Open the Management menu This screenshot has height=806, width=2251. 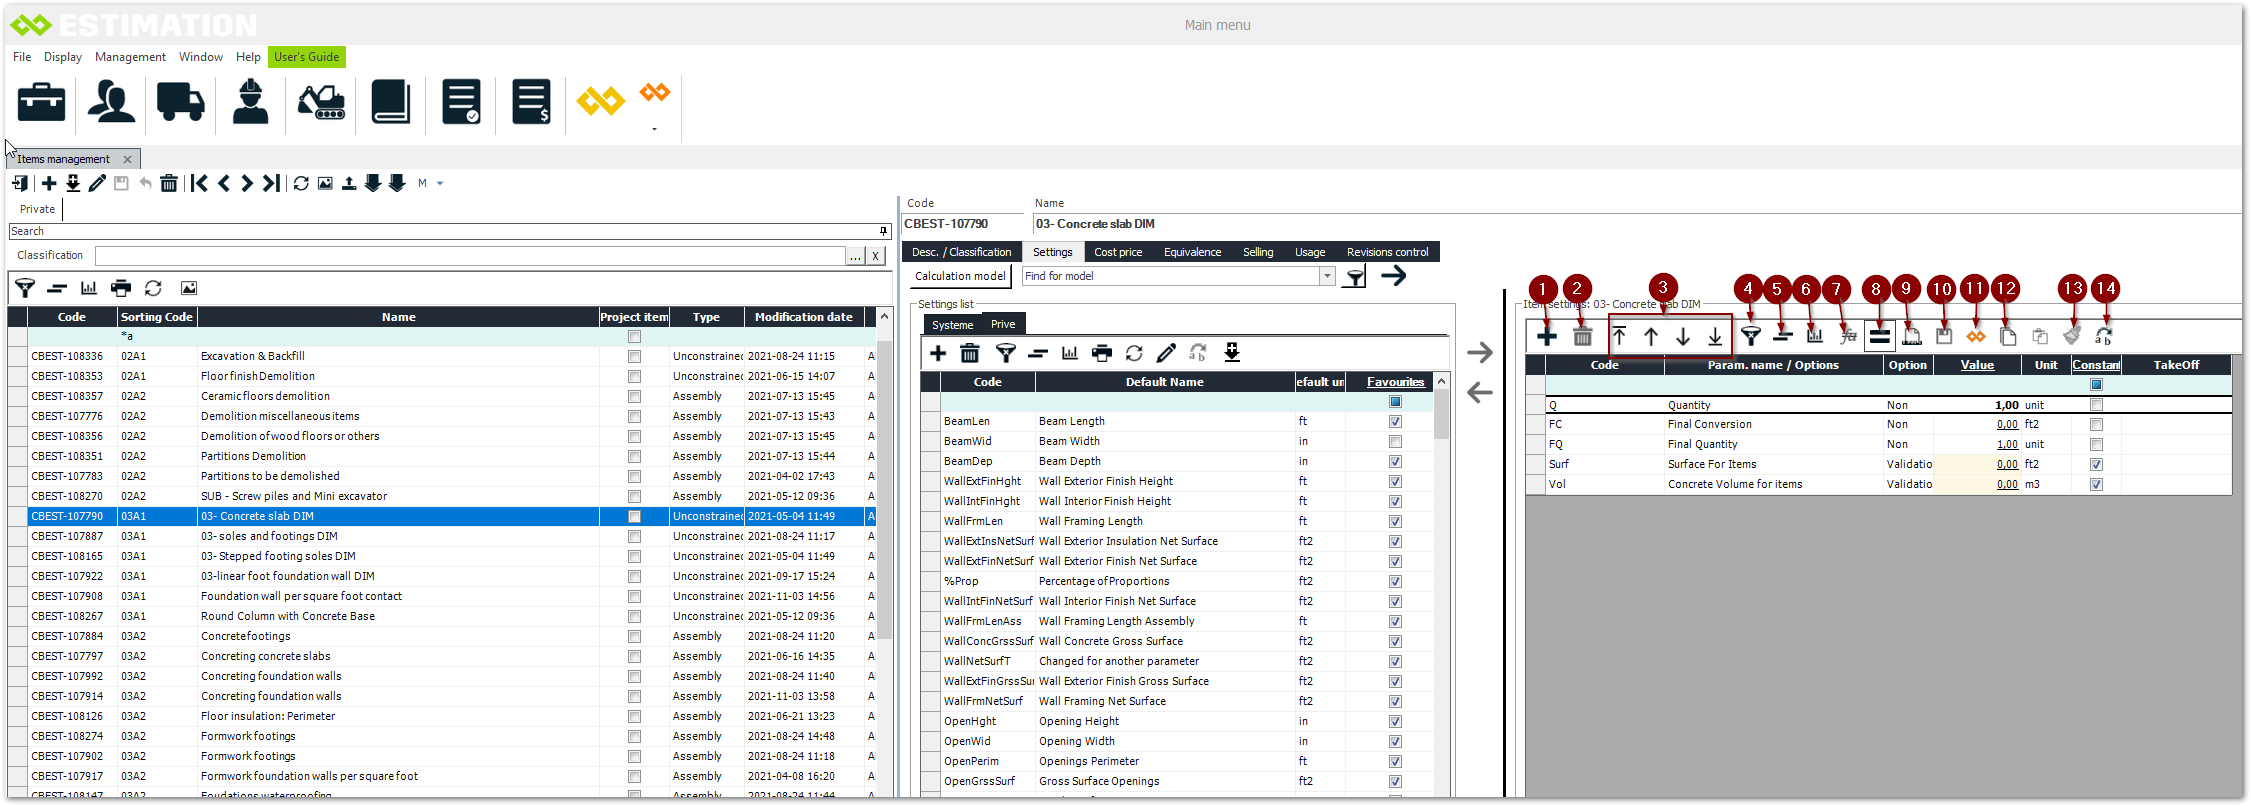(130, 57)
